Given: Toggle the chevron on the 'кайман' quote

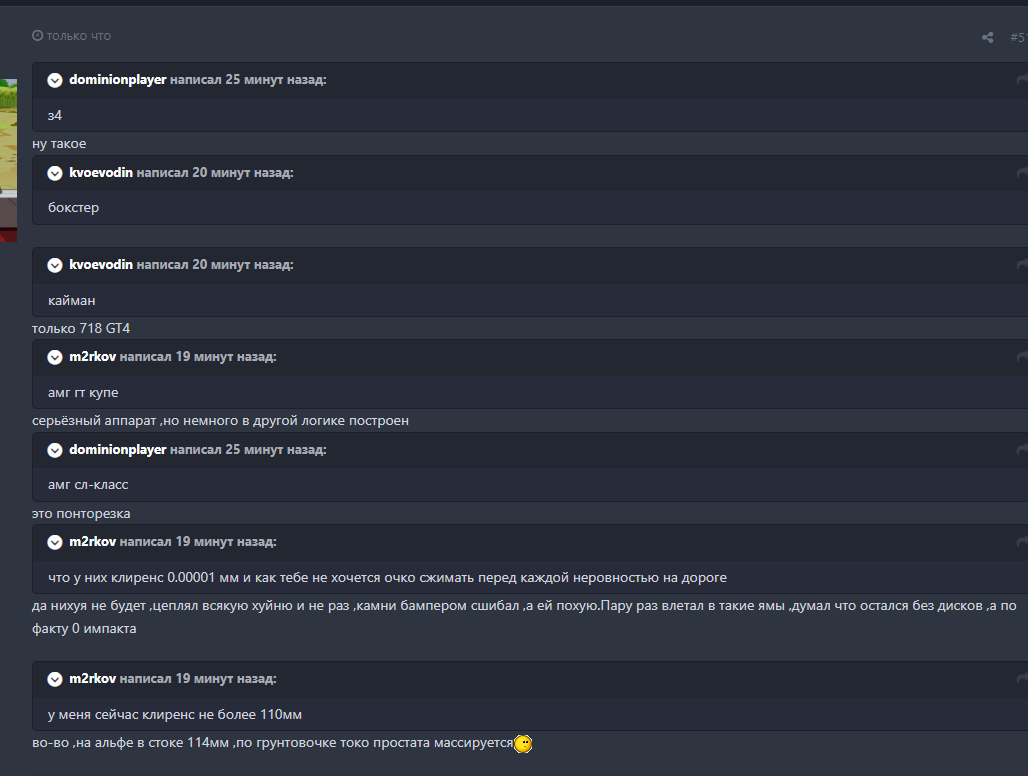Looking at the screenshot, I should click(55, 265).
